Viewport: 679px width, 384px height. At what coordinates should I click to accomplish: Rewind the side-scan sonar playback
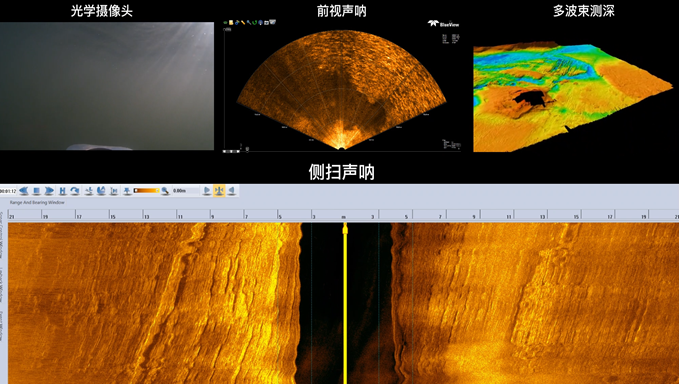[x=24, y=190]
